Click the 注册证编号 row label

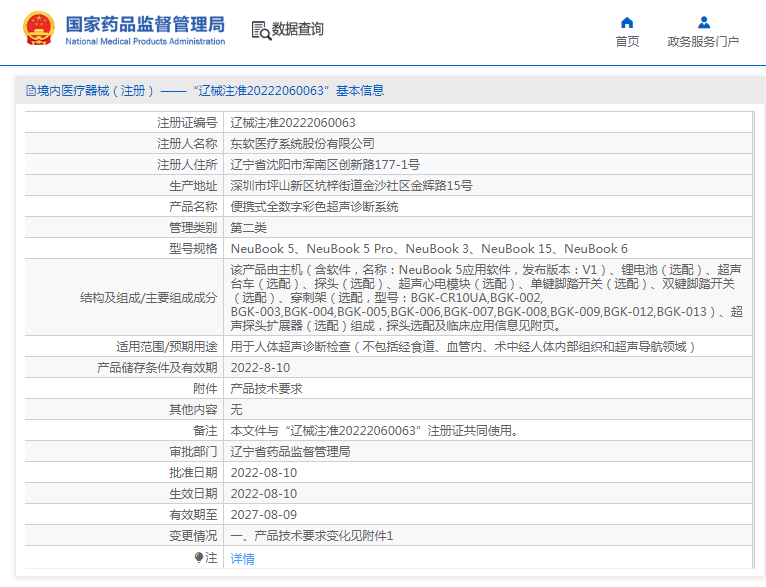[x=187, y=123]
